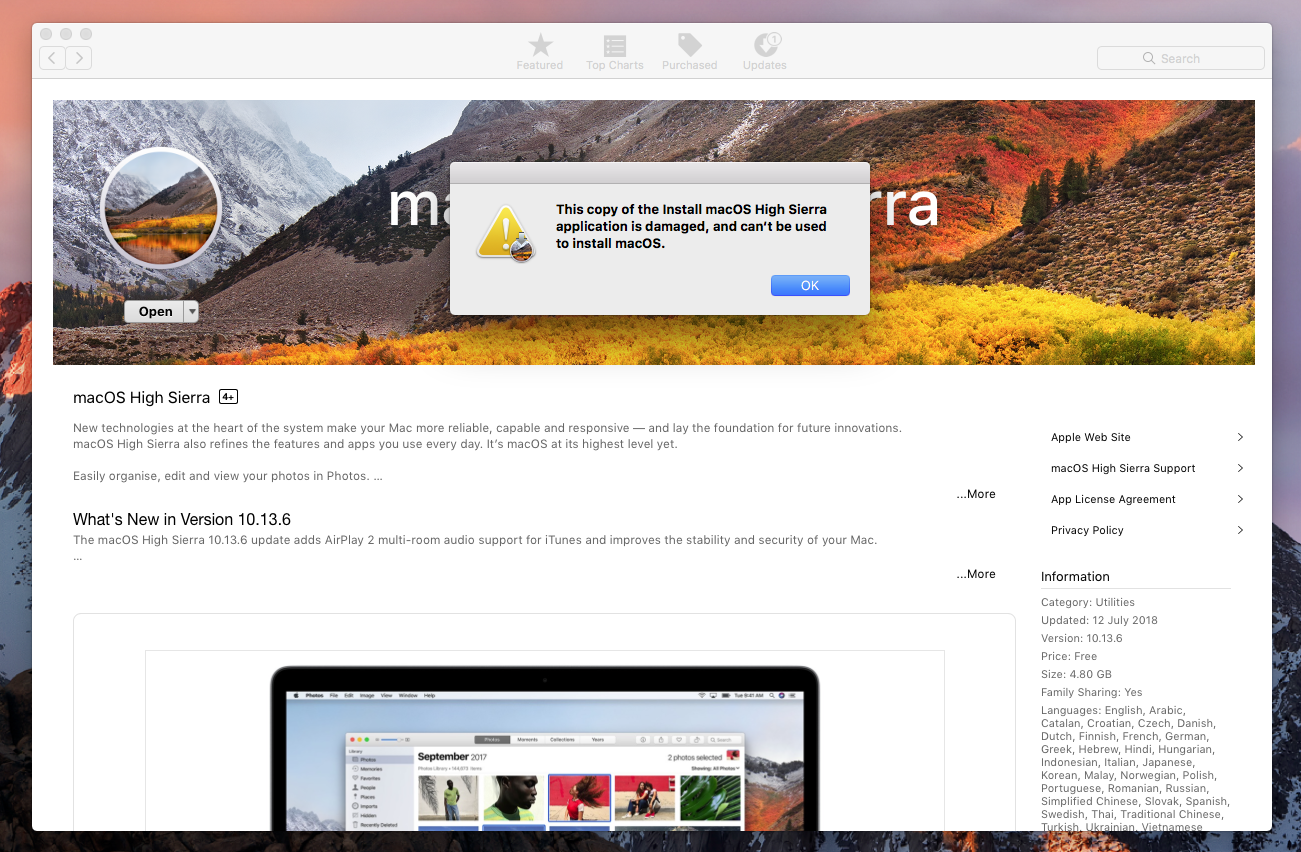
Task: Dismiss the damaged installer dialog with OK
Action: click(810, 285)
